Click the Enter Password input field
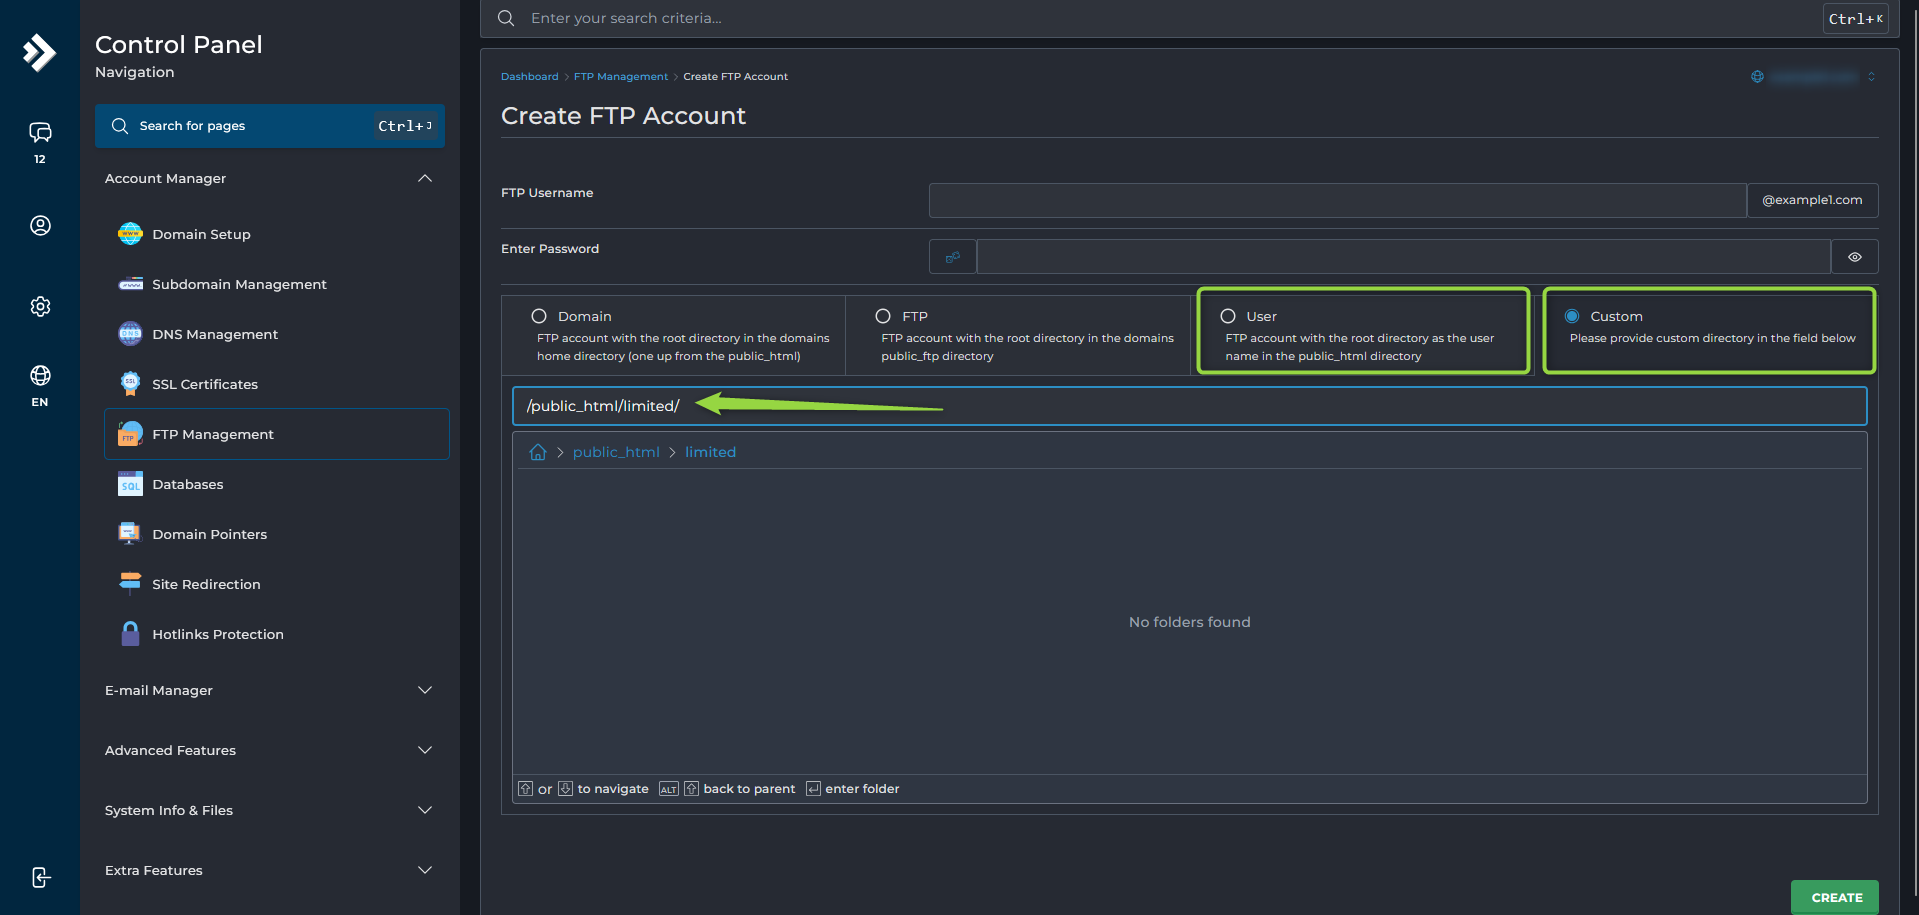Image resolution: width=1919 pixels, height=915 pixels. [1404, 257]
